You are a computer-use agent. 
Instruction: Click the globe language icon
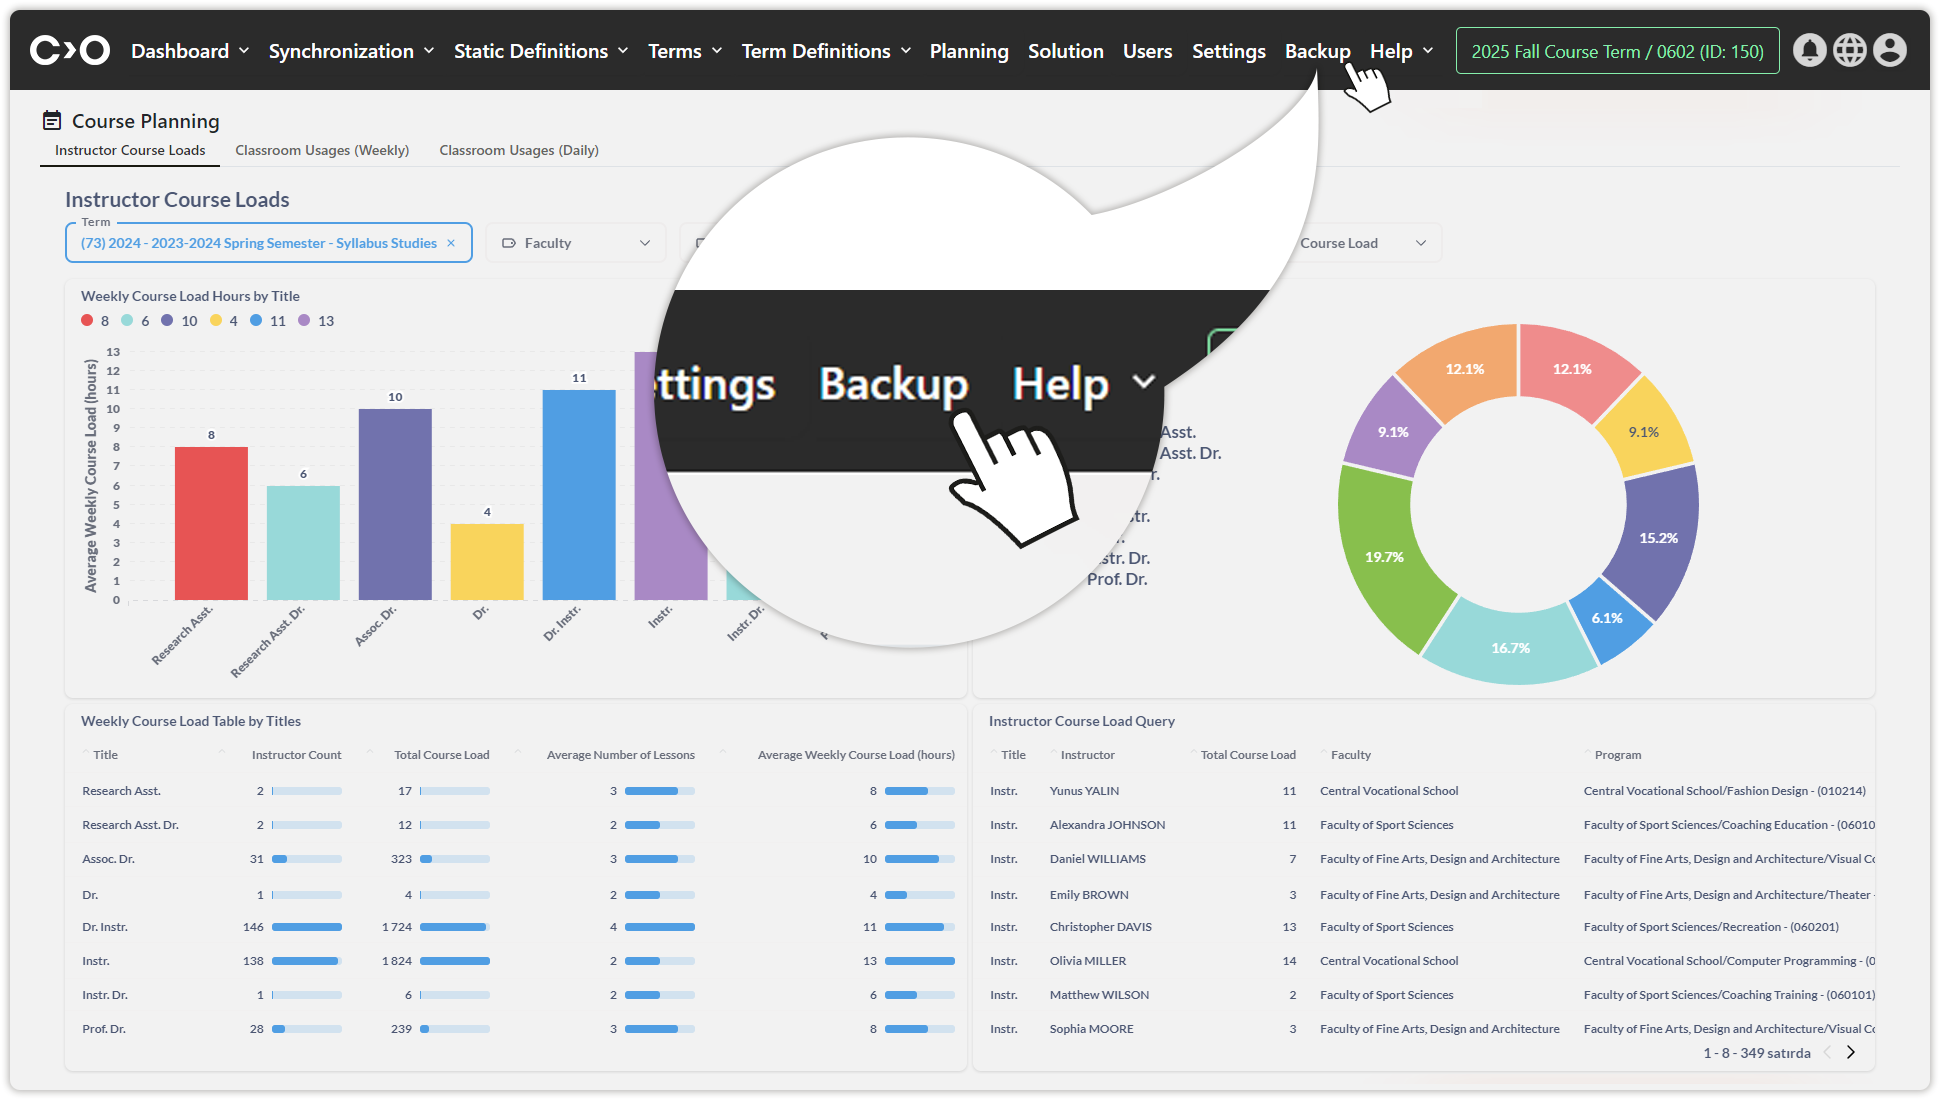(1849, 50)
